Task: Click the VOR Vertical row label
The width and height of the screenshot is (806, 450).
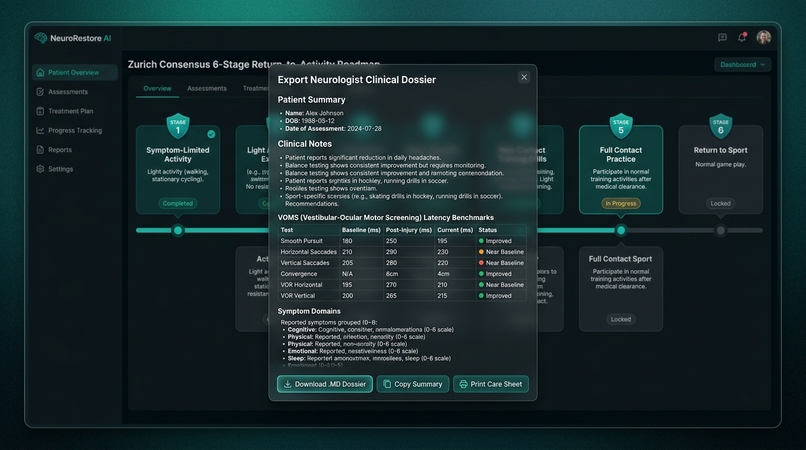Action: pyautogui.click(x=298, y=296)
